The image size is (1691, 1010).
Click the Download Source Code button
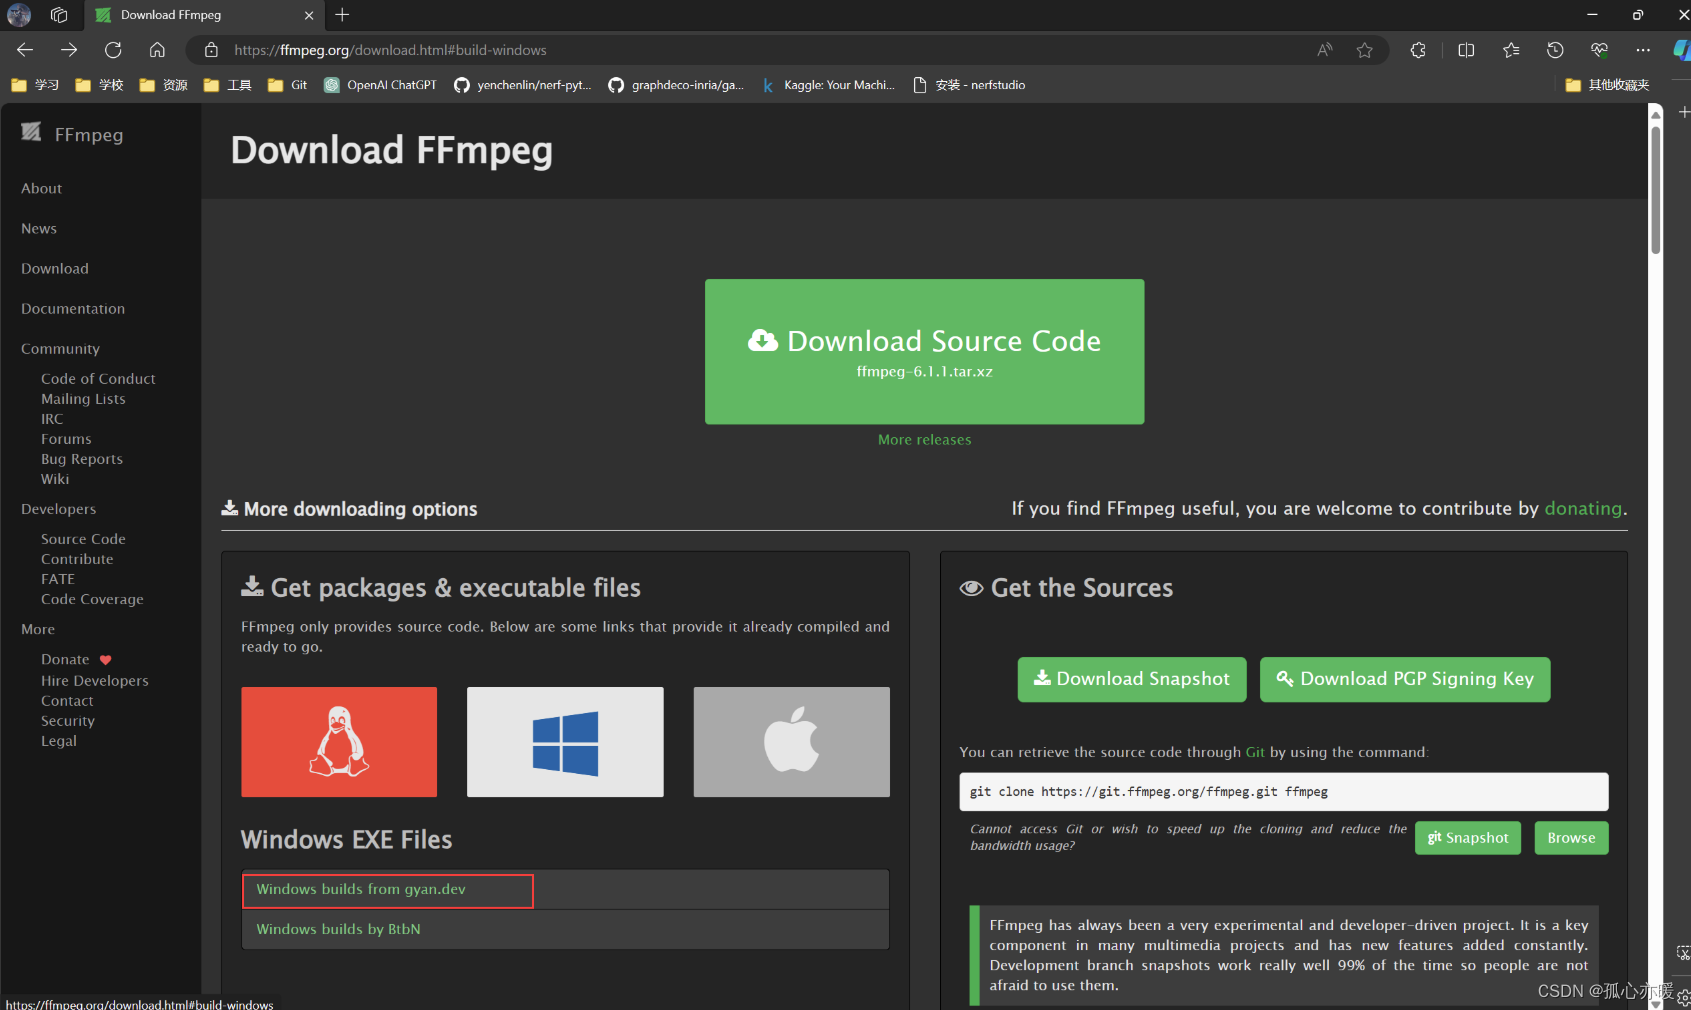tap(924, 351)
